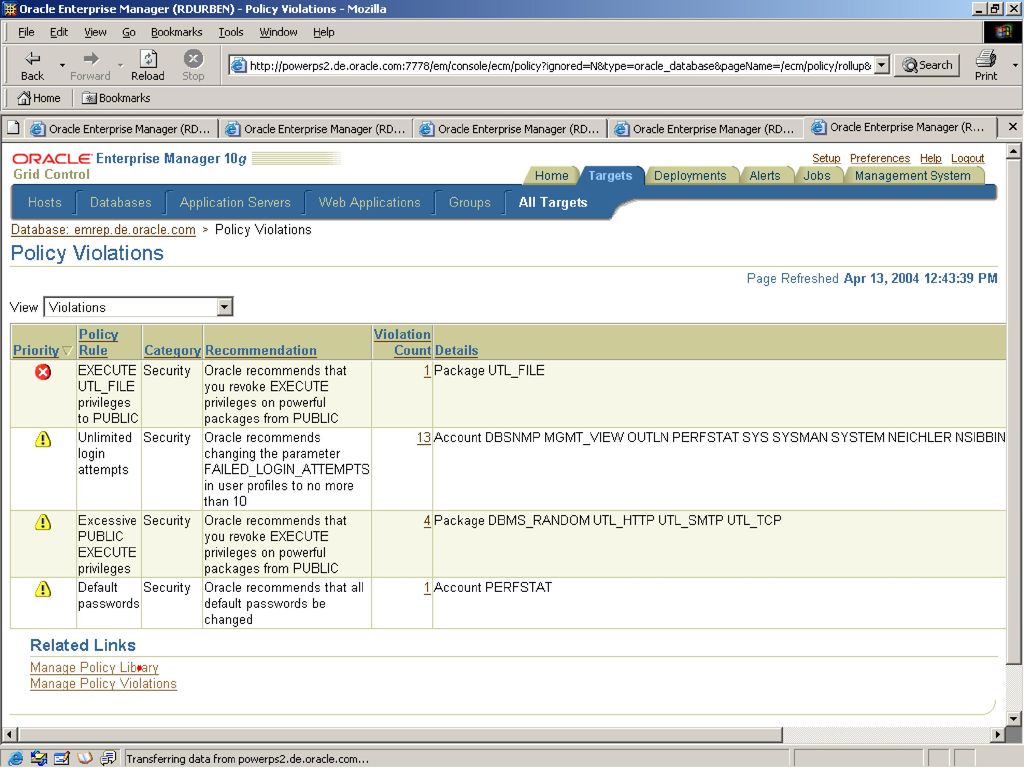The width and height of the screenshot is (1024, 768).
Task: Click the horizontal scrollbar right arrow
Action: pyautogui.click(x=999, y=735)
